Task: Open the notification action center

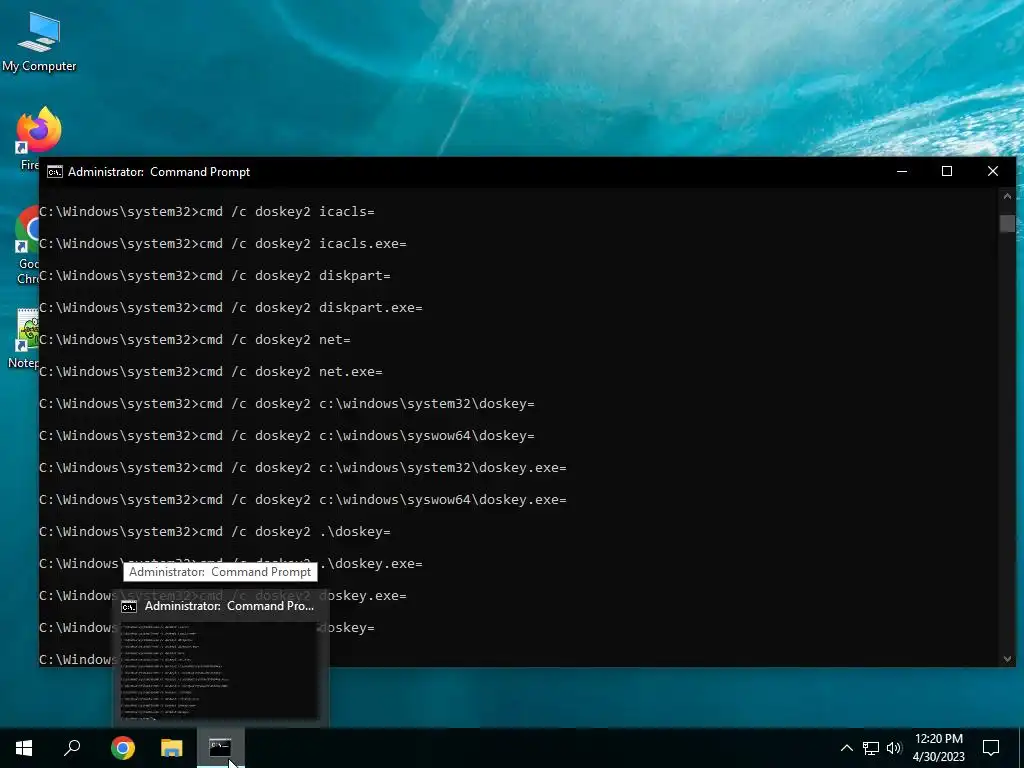Action: pos(991,748)
